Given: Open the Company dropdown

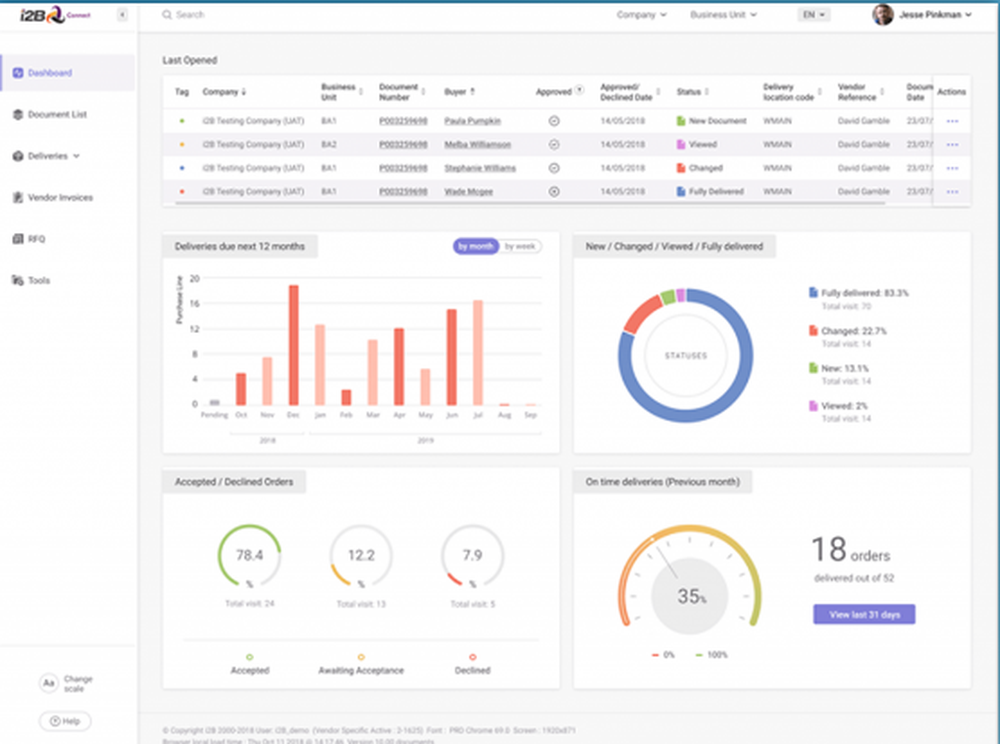Looking at the screenshot, I should tap(641, 15).
